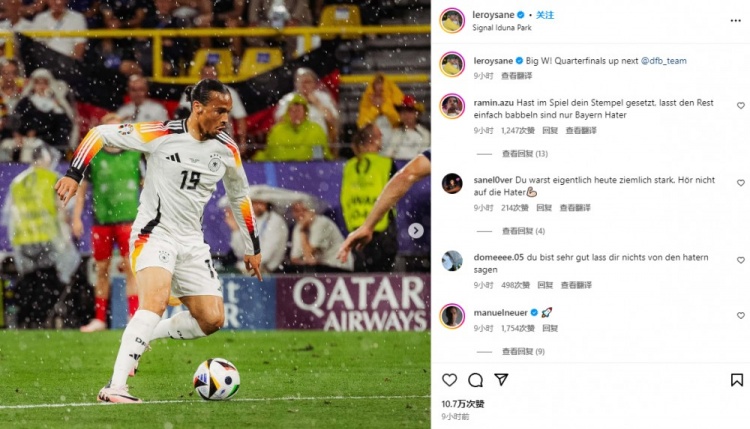Screen dimensions: 750x429
Task: Expand 13 replies under ramin.azu comment
Action: tap(525, 154)
